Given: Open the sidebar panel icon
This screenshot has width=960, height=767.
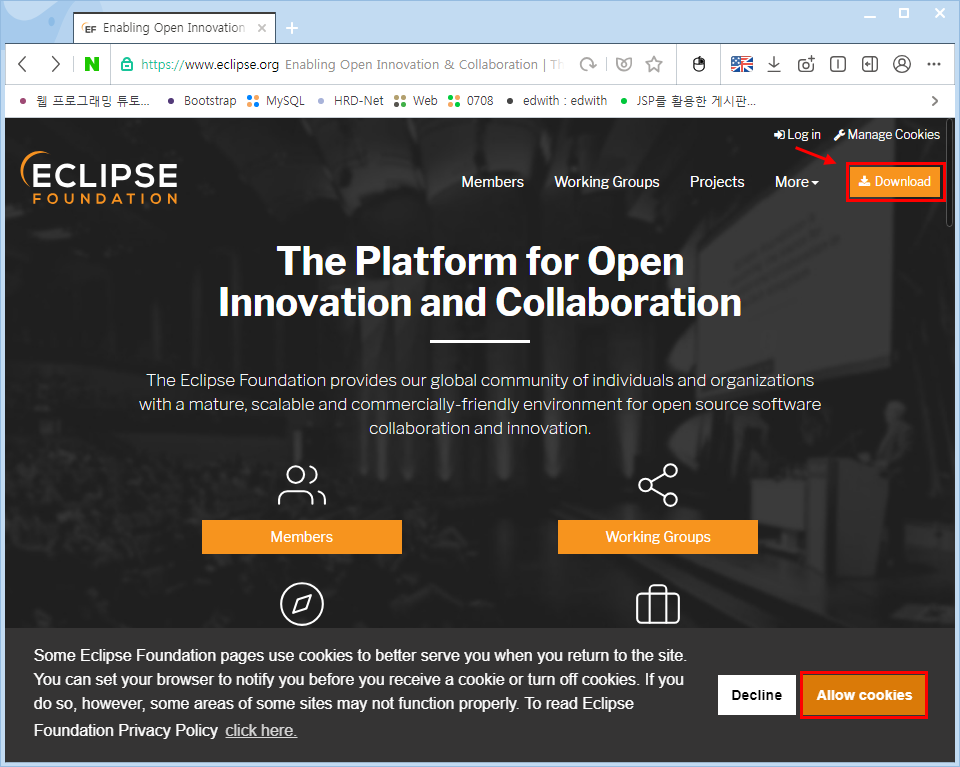Looking at the screenshot, I should tap(869, 64).
